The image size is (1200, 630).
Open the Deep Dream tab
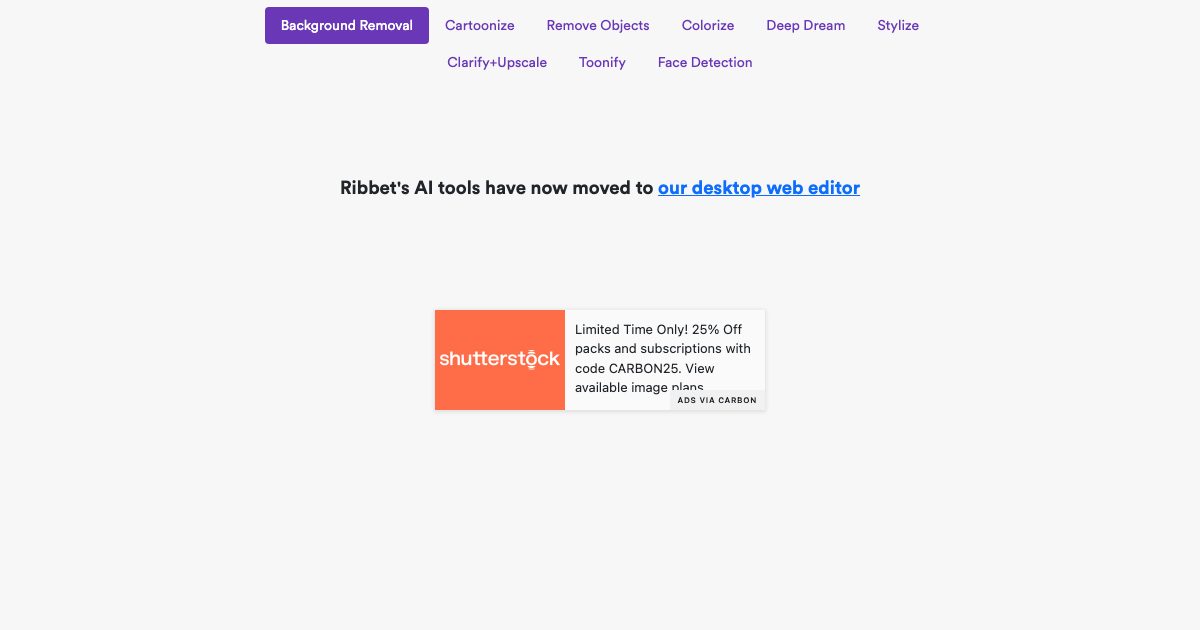(x=806, y=26)
